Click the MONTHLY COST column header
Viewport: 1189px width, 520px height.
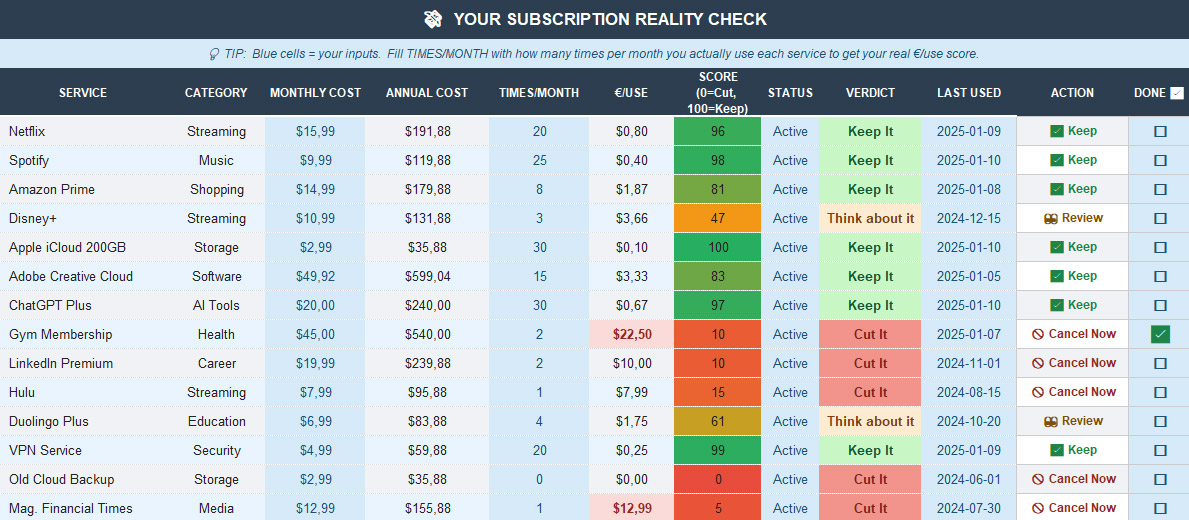315,92
